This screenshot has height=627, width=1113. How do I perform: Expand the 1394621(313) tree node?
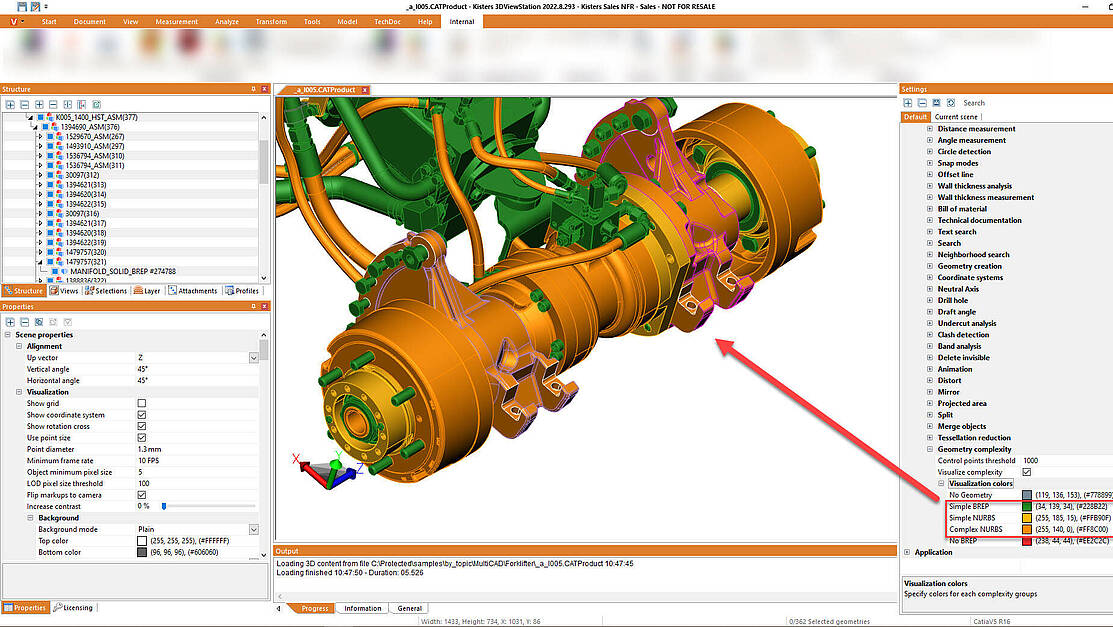40,185
